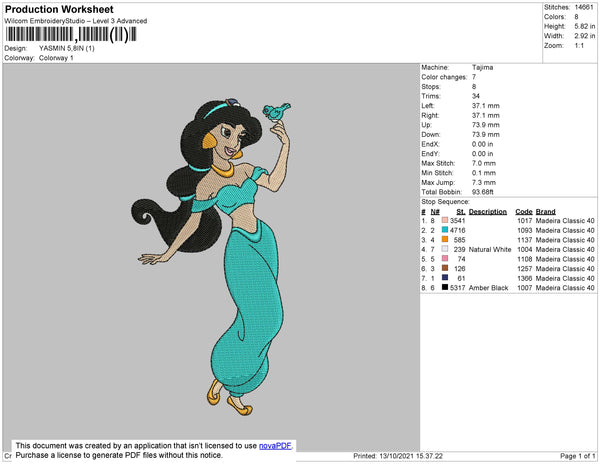This screenshot has width=600, height=464.
Task: Click the barcode under the worksheet title
Action: (71, 34)
